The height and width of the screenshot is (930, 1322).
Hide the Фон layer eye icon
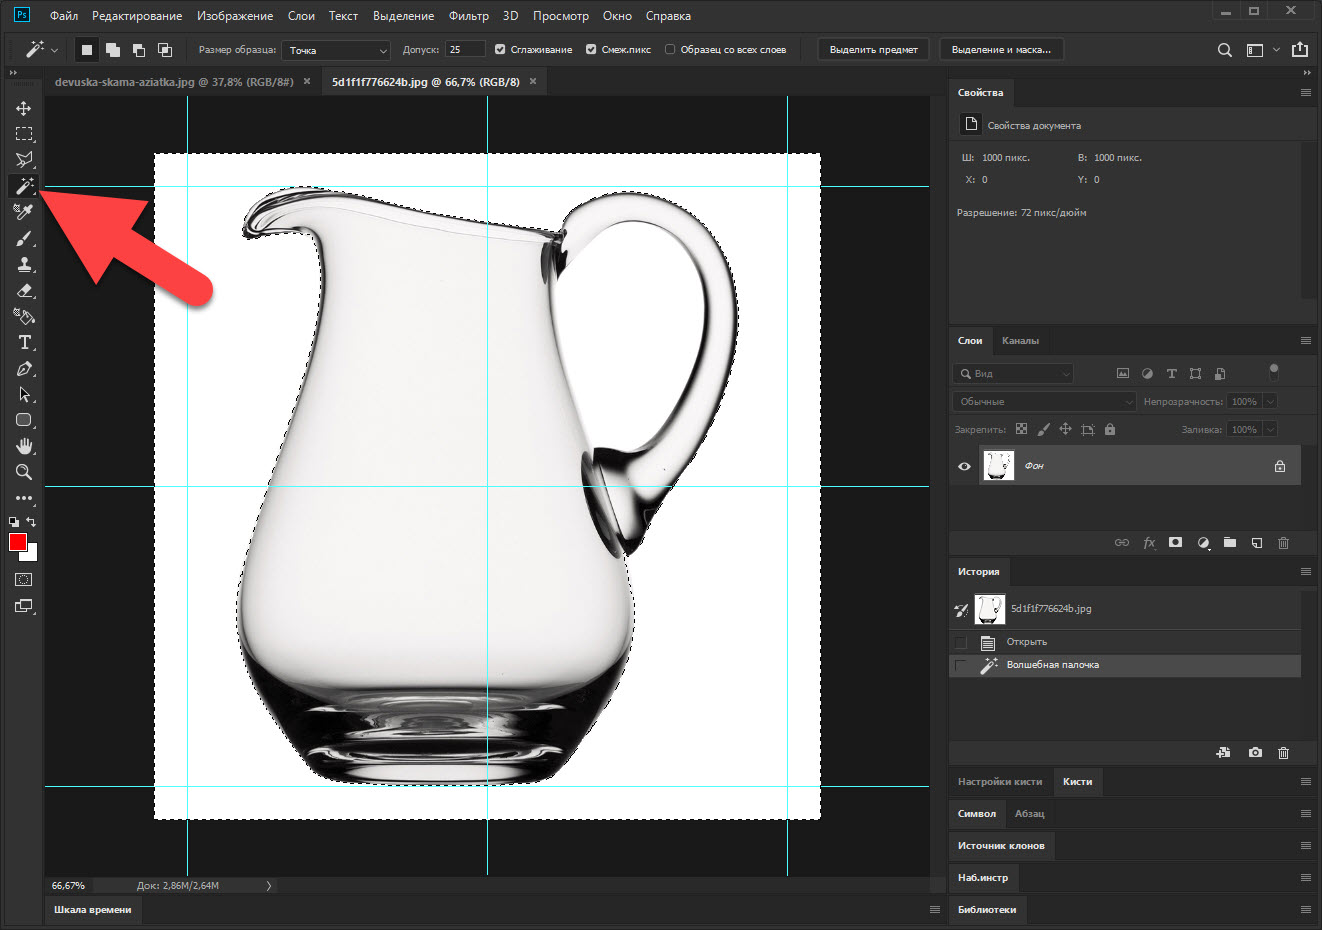[x=964, y=466]
